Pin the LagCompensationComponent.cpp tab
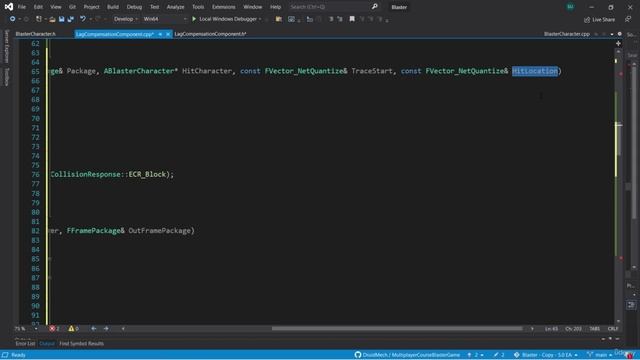 coord(160,34)
